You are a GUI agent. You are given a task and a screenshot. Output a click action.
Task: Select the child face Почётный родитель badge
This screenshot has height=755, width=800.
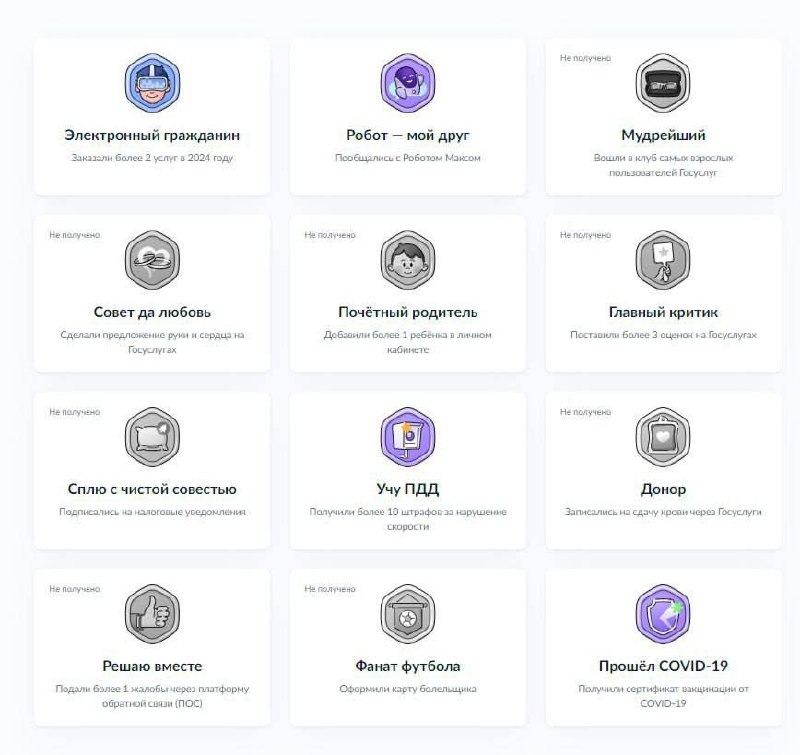tap(408, 260)
